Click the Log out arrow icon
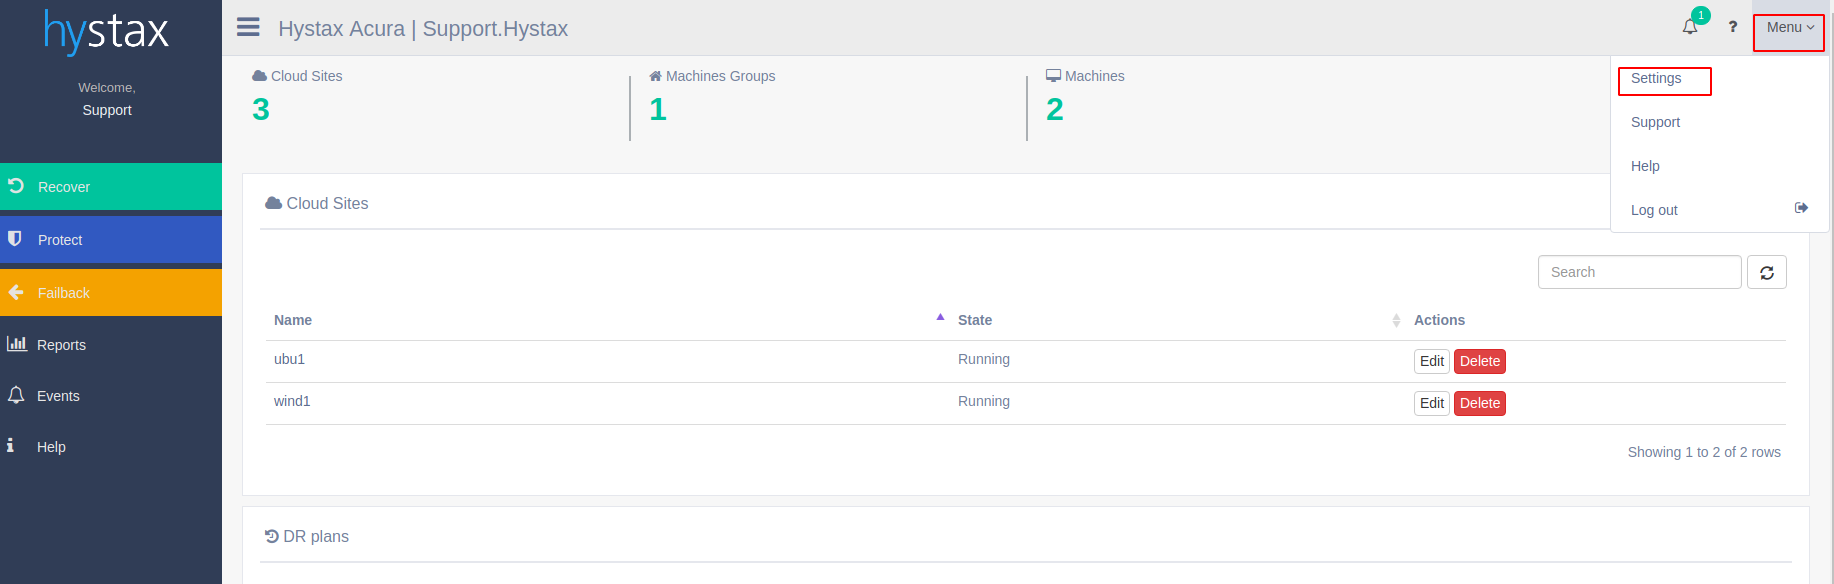 tap(1801, 208)
